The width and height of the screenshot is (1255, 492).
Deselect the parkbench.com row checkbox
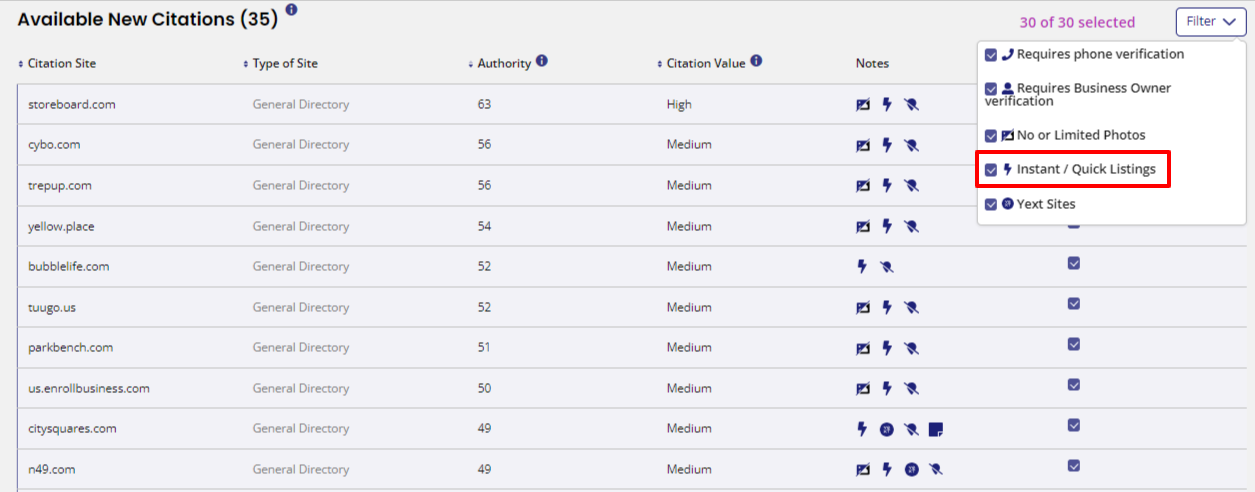tap(1074, 344)
